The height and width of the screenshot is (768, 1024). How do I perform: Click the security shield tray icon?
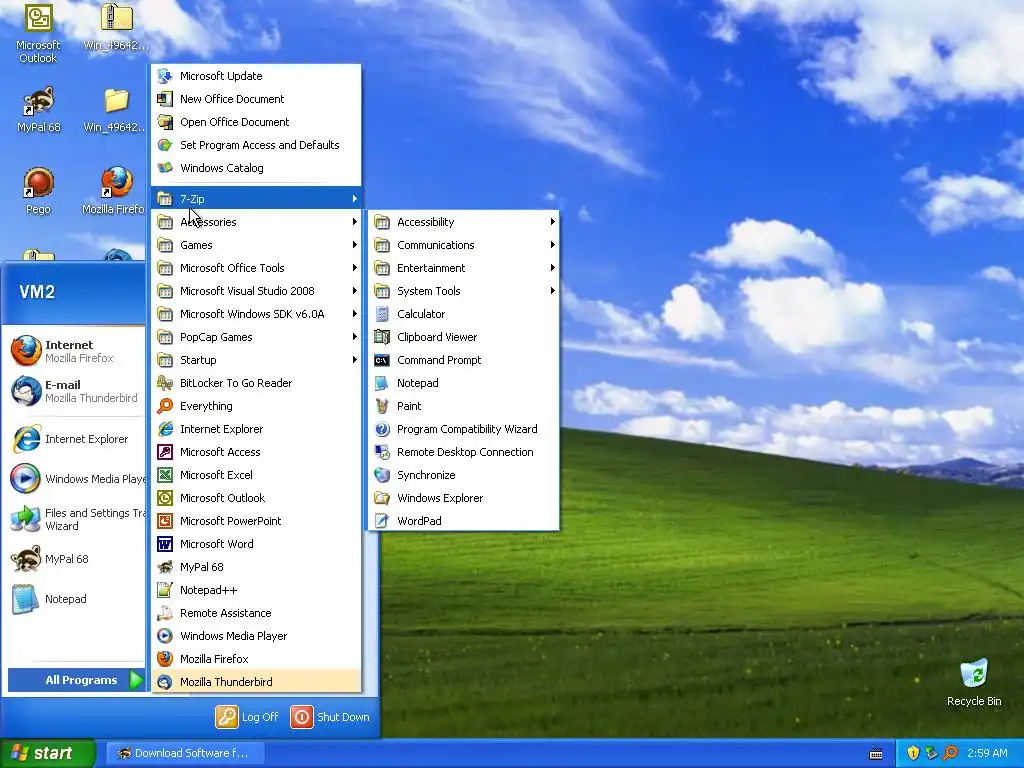(913, 753)
